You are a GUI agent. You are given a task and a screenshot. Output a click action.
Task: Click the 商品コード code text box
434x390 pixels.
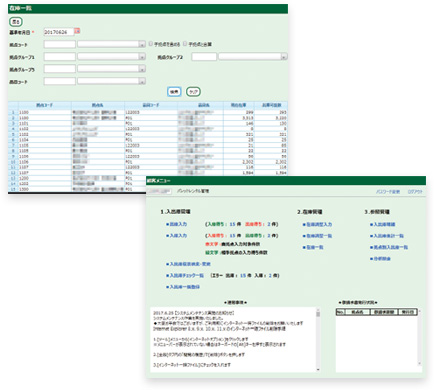(x=60, y=81)
